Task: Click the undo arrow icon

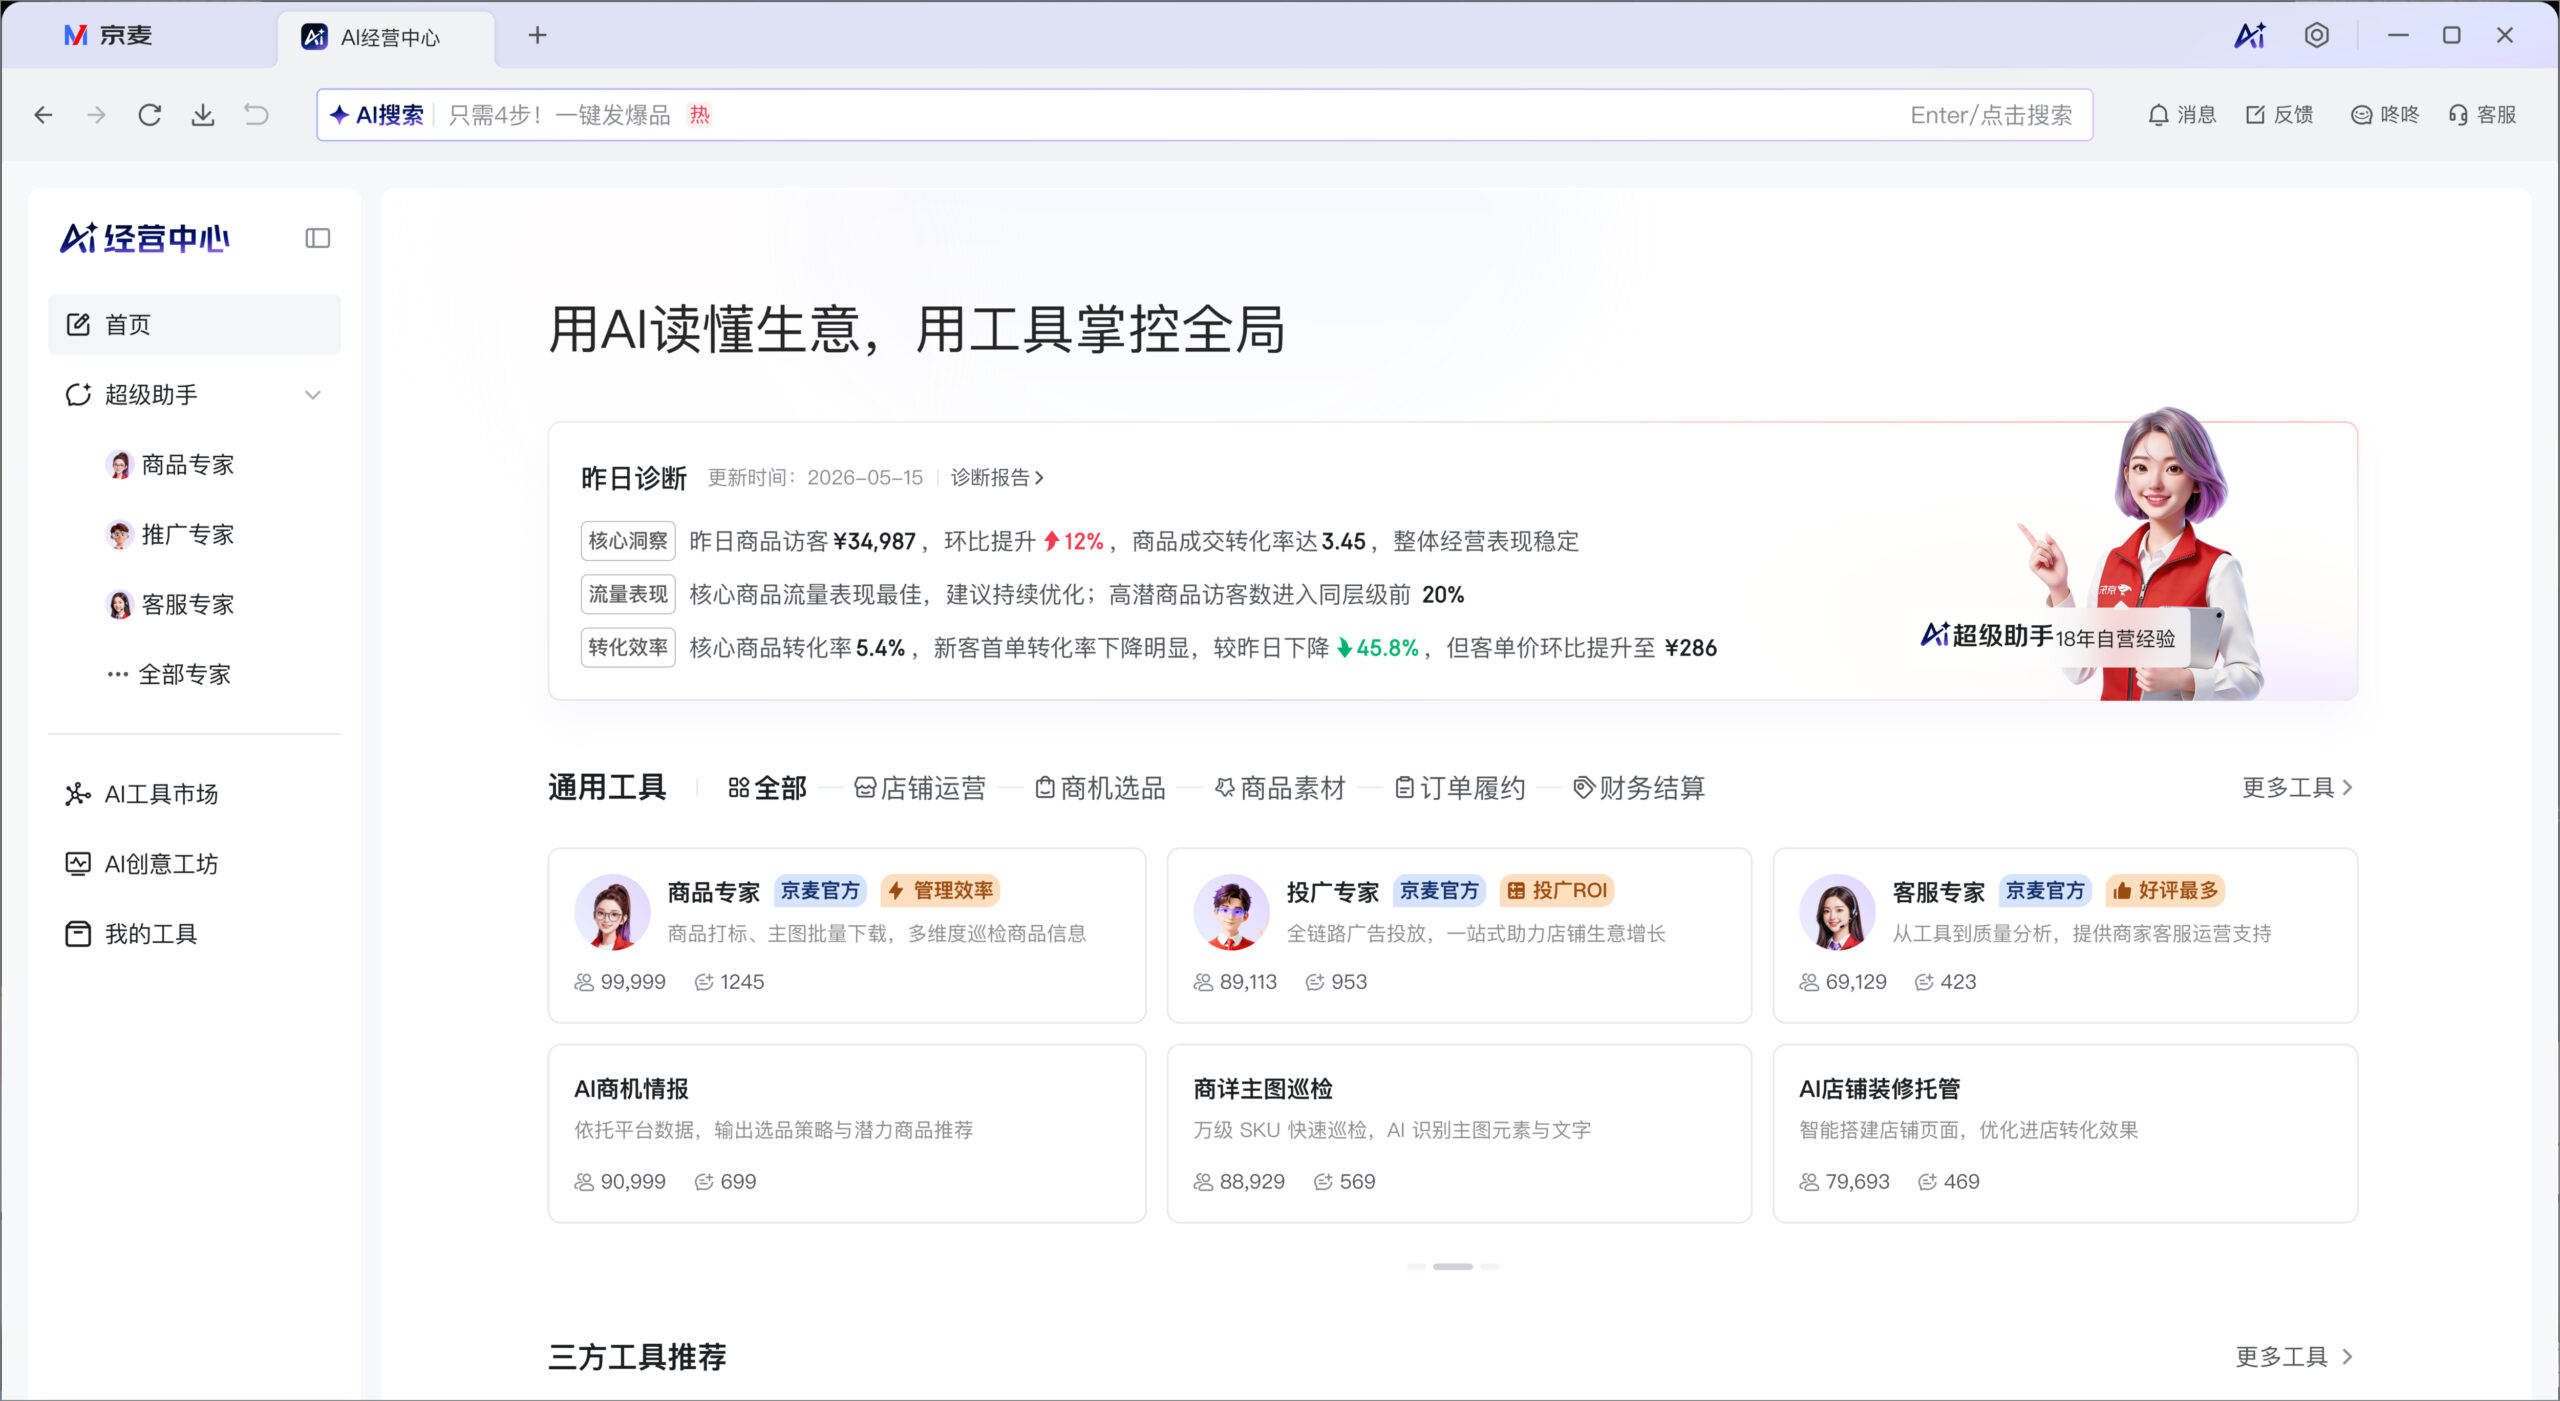Action: pos(257,115)
